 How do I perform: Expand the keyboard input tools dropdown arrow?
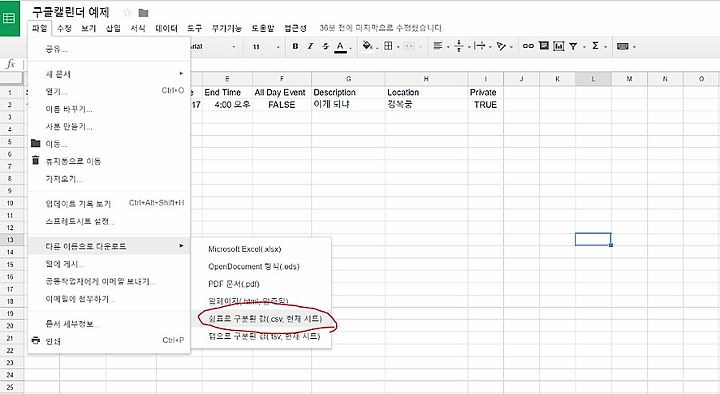tap(634, 46)
